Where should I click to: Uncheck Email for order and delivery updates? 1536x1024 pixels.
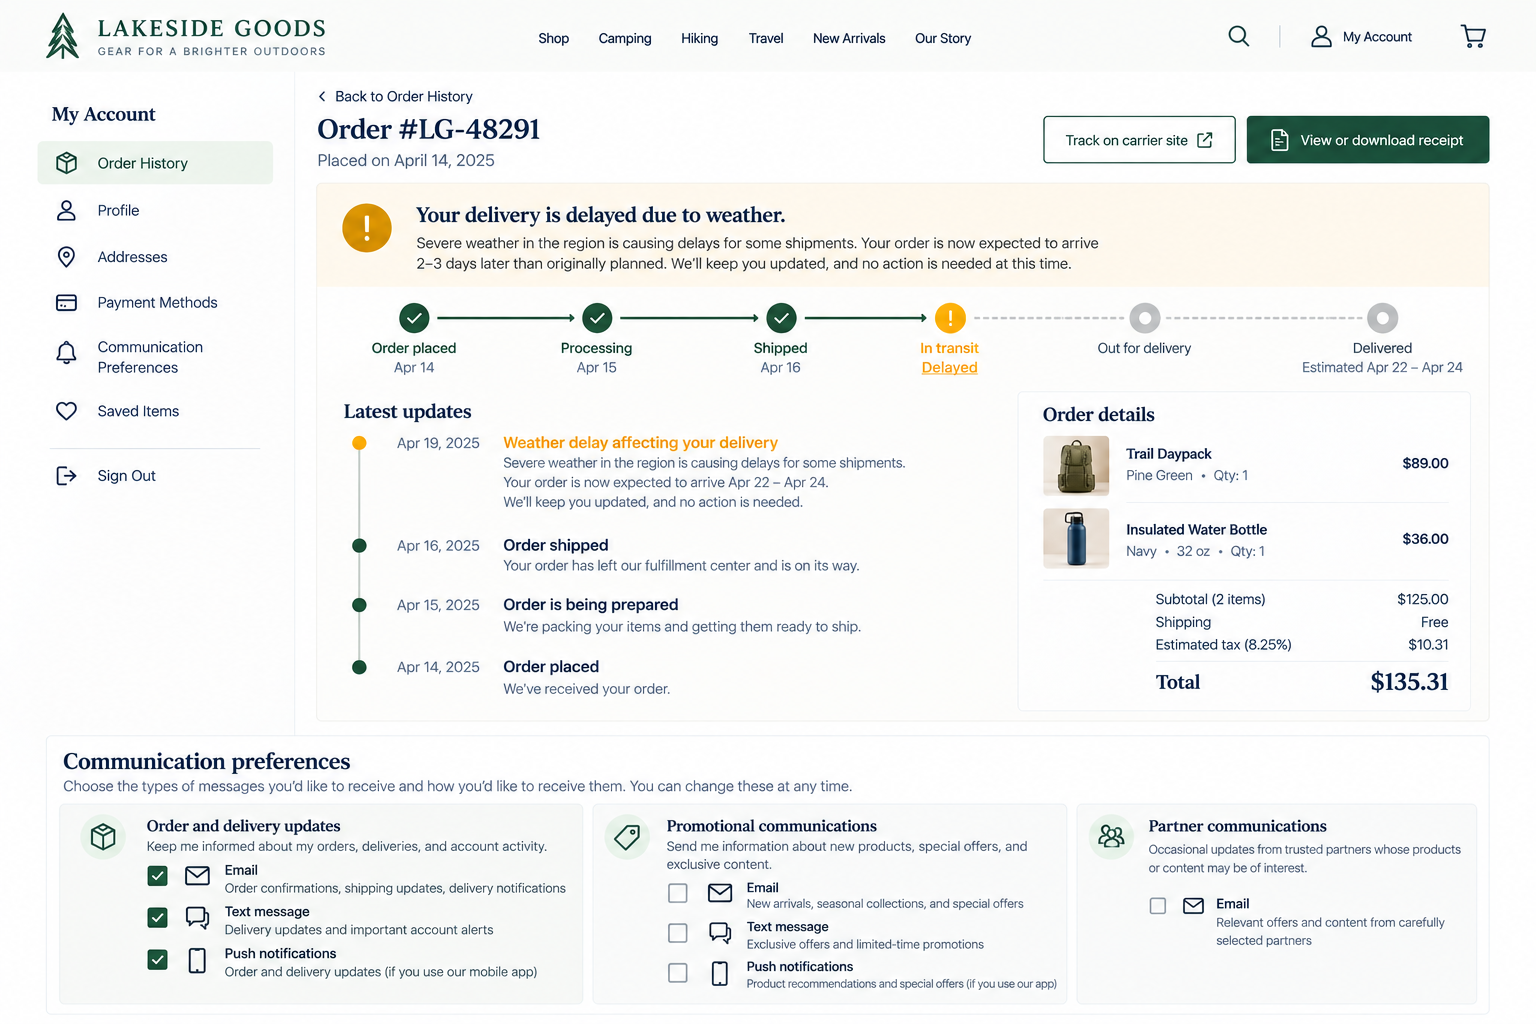tap(158, 876)
